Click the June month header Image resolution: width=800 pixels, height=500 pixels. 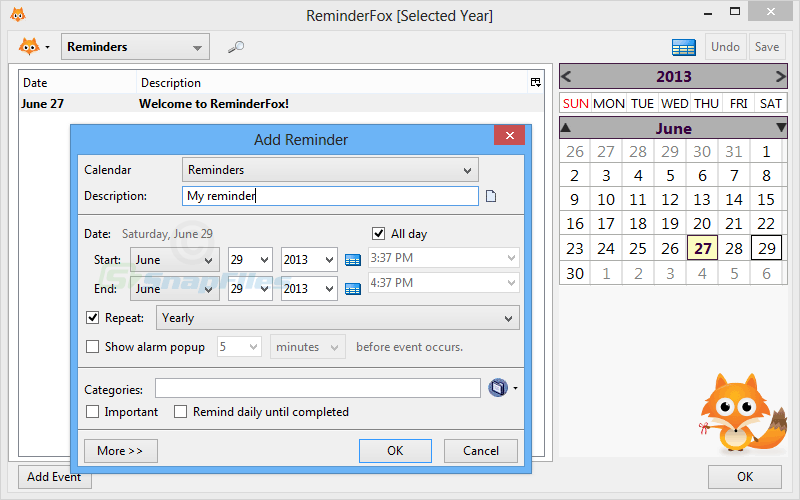coord(673,128)
